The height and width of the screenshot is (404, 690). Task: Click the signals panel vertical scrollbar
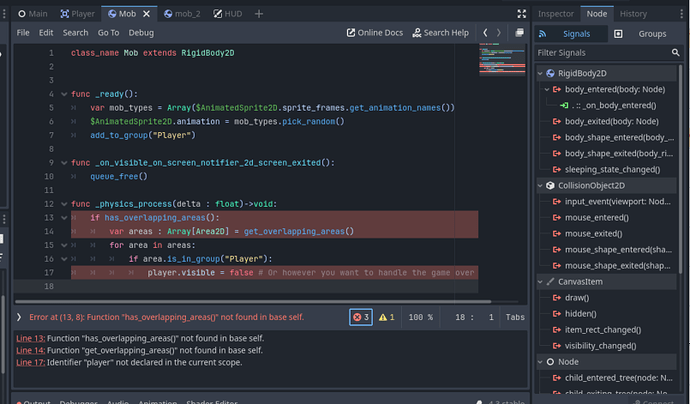681,167
